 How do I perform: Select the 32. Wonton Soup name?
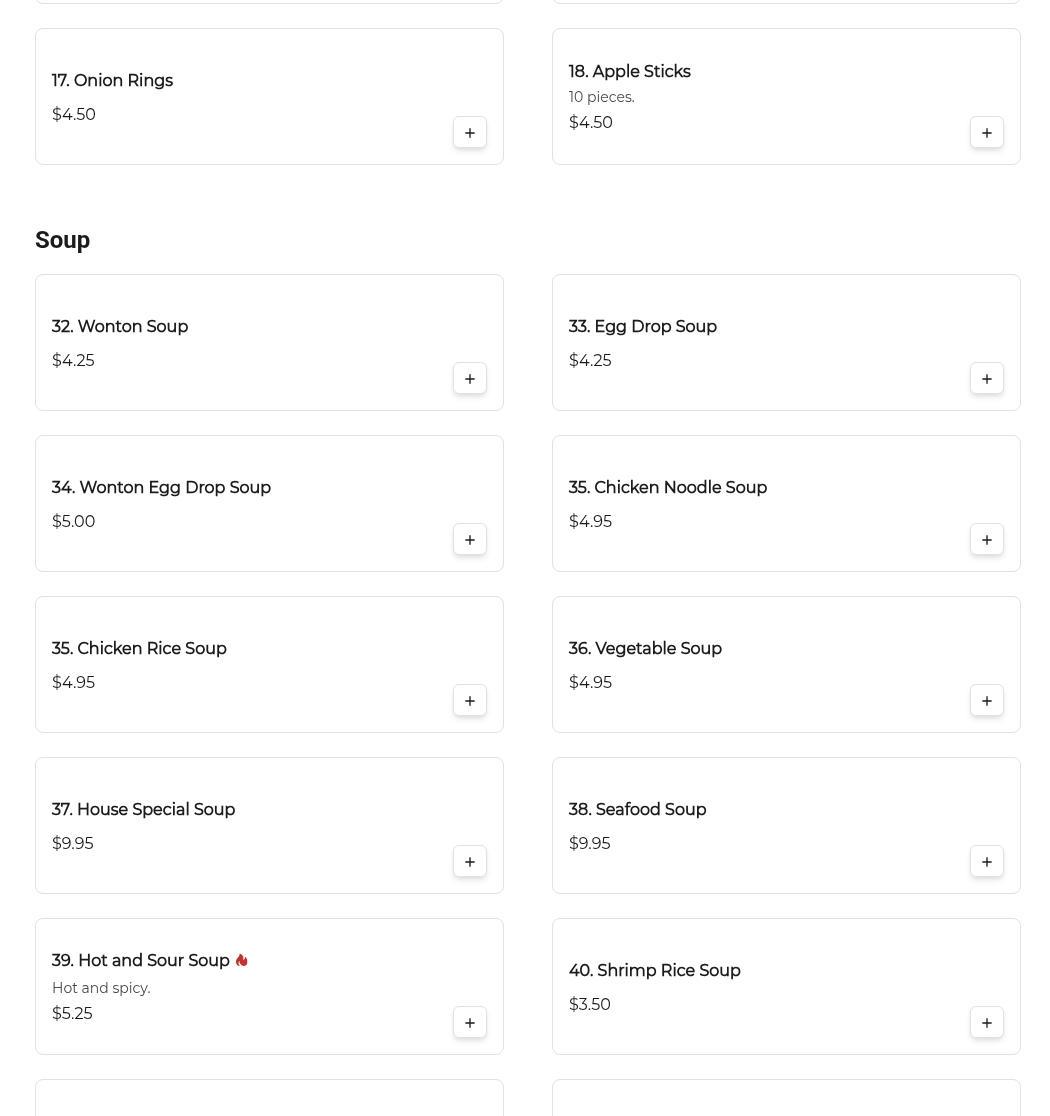pos(120,327)
